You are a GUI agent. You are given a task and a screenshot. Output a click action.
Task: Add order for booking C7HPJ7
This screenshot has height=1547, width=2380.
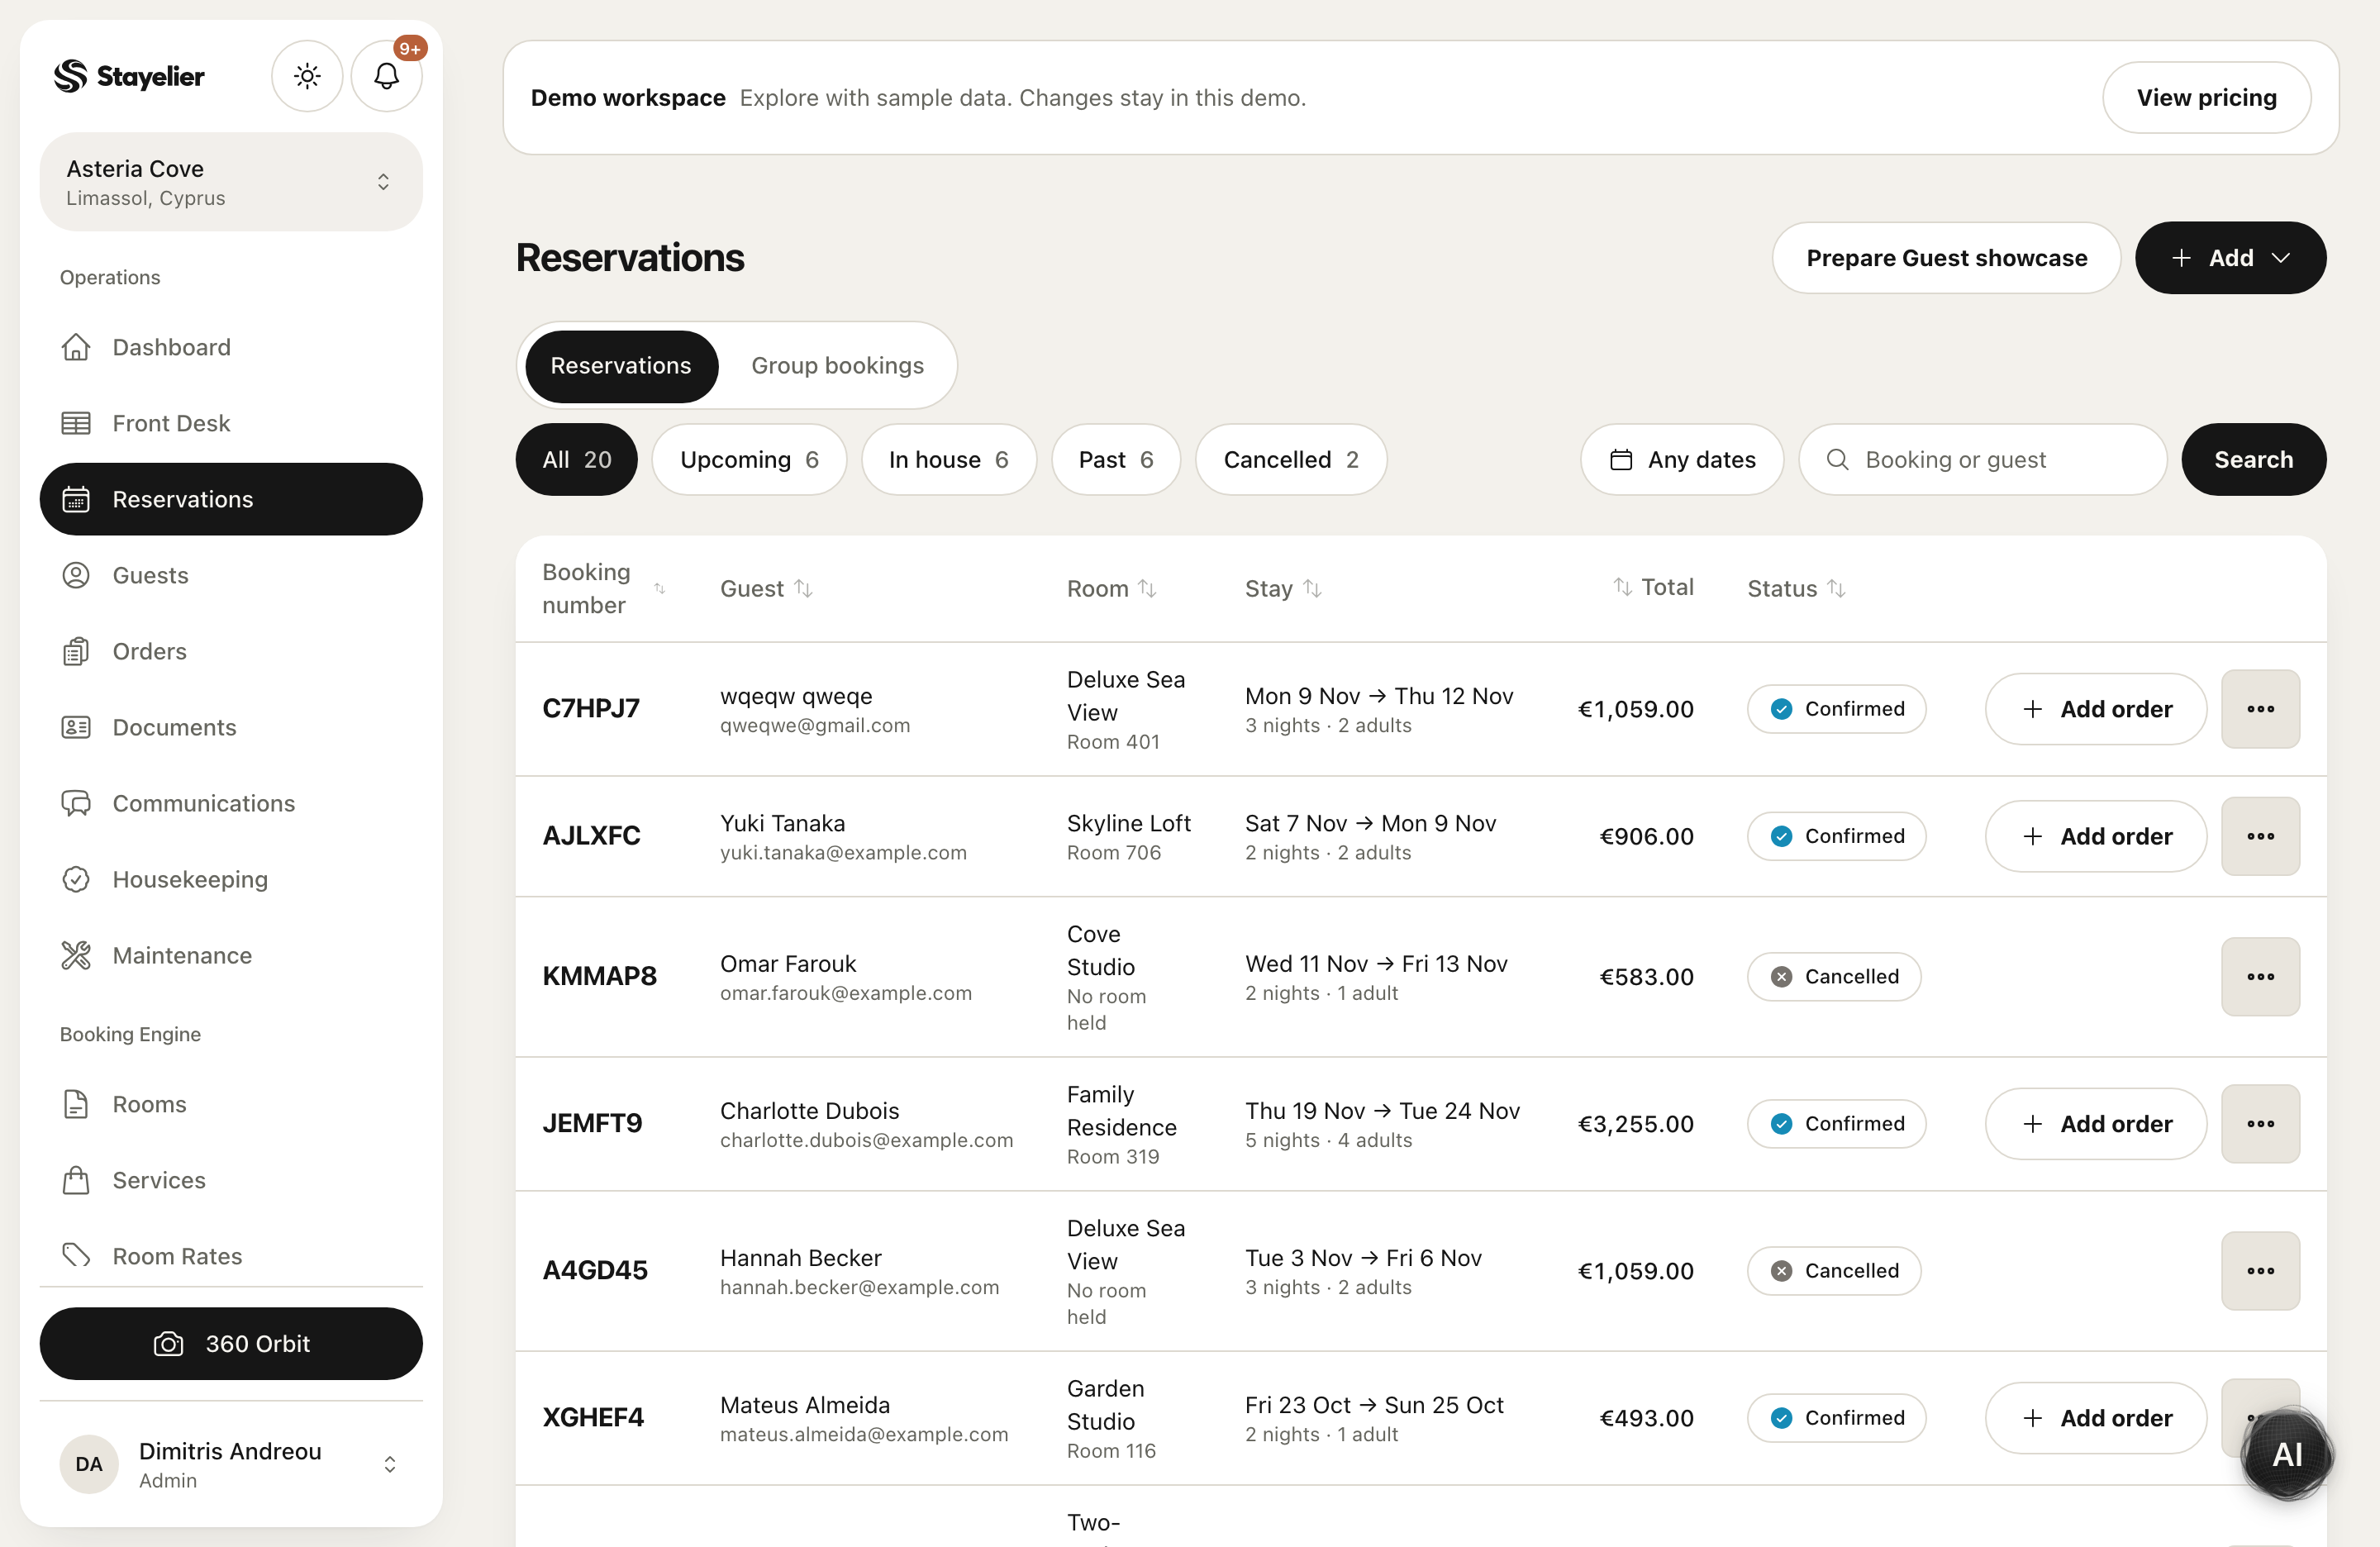click(x=2096, y=709)
